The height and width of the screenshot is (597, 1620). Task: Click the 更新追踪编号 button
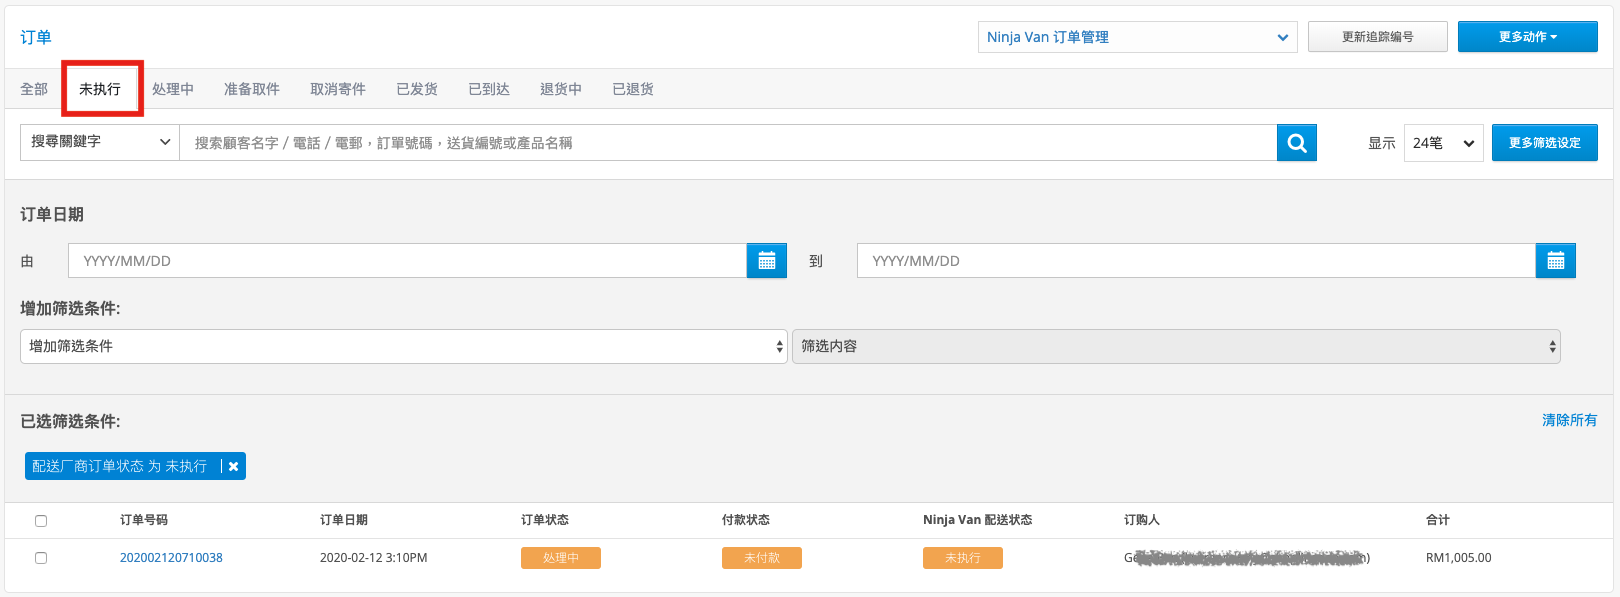tap(1378, 37)
